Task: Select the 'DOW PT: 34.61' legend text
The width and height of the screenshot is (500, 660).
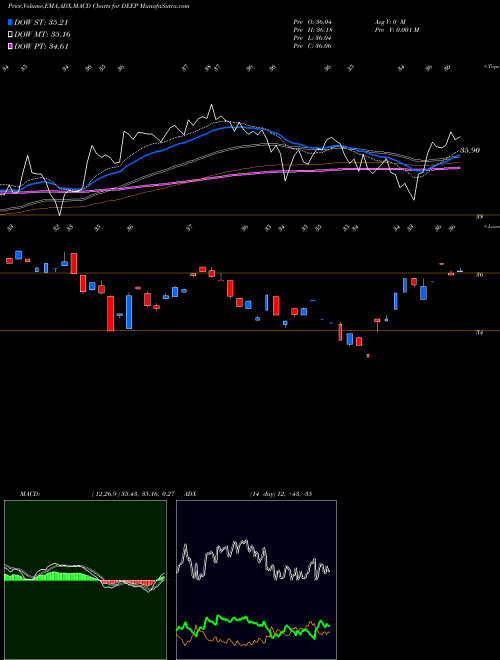Action: 41,46
